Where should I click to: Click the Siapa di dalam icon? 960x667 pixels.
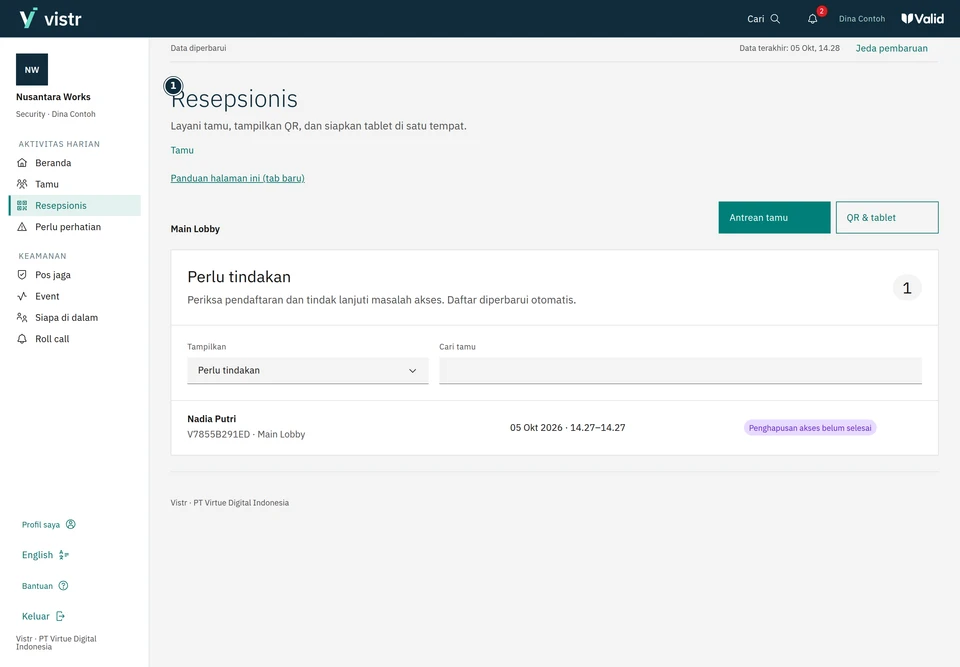pyautogui.click(x=22, y=318)
